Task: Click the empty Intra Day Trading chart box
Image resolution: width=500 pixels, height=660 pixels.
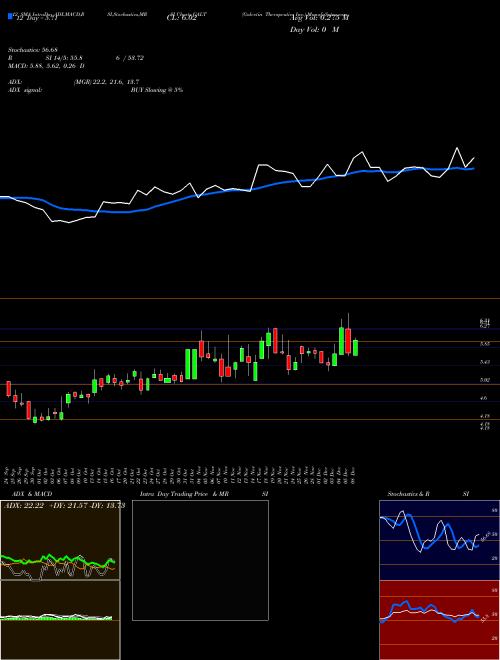Action: point(200,560)
